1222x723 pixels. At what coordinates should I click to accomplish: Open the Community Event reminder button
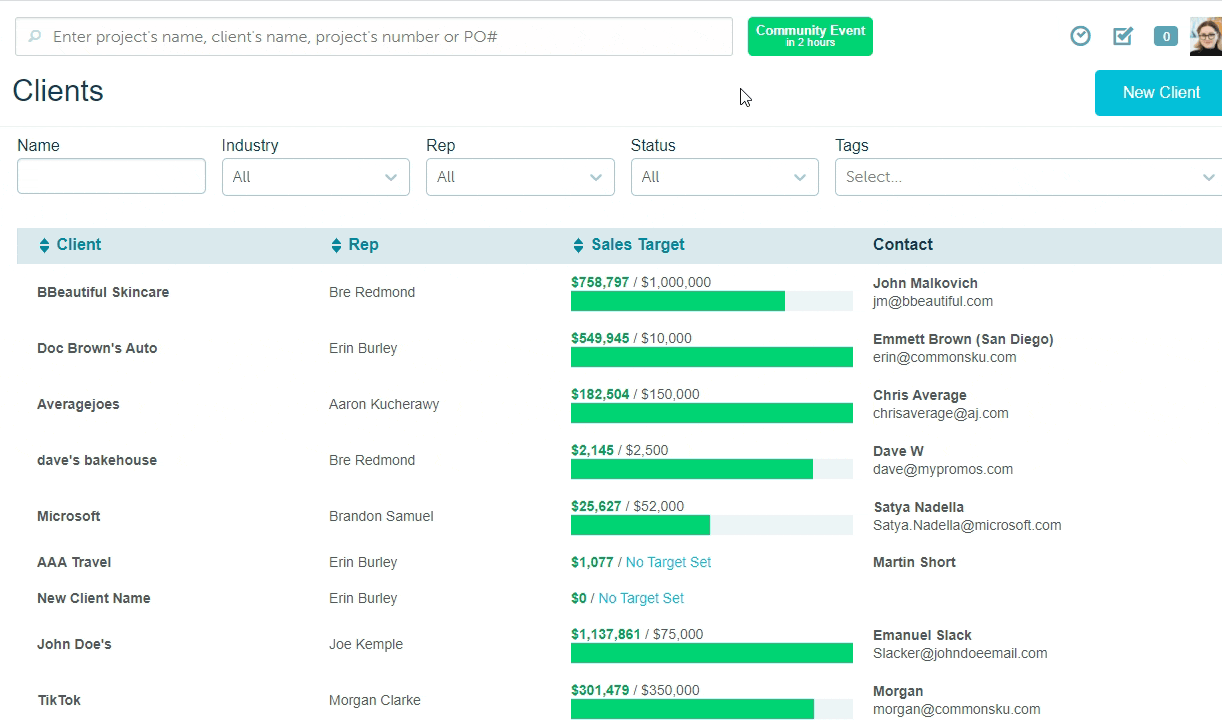click(x=810, y=36)
